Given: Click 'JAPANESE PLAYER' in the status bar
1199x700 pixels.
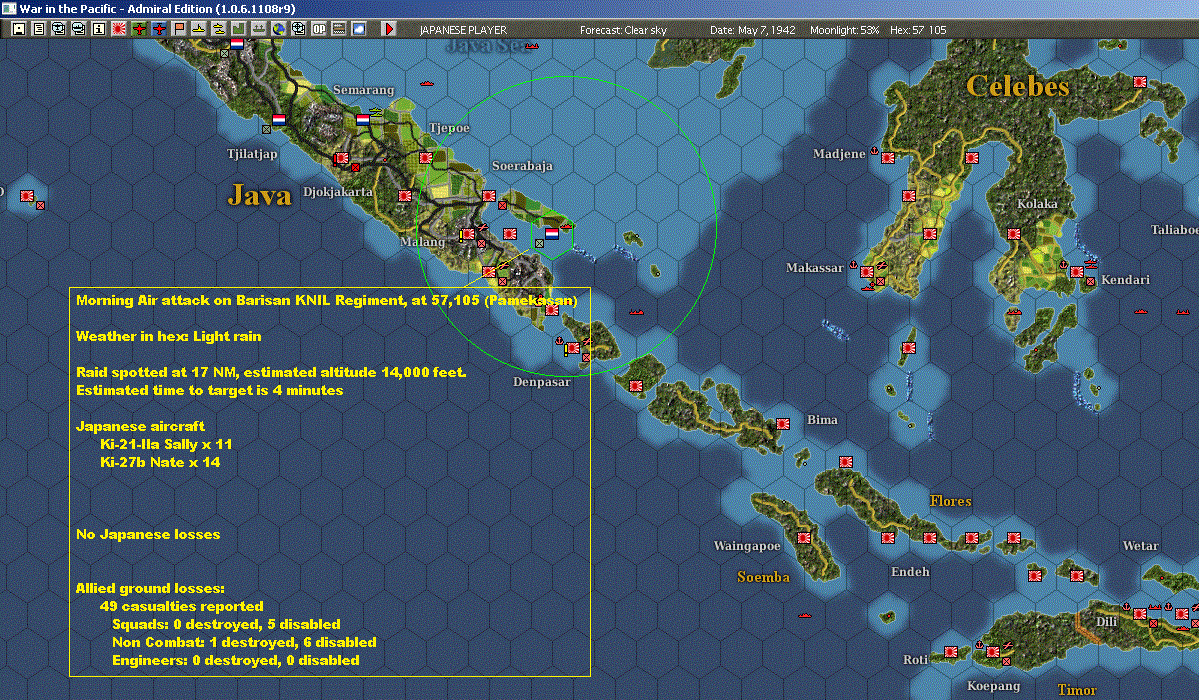Looking at the screenshot, I should (x=463, y=30).
